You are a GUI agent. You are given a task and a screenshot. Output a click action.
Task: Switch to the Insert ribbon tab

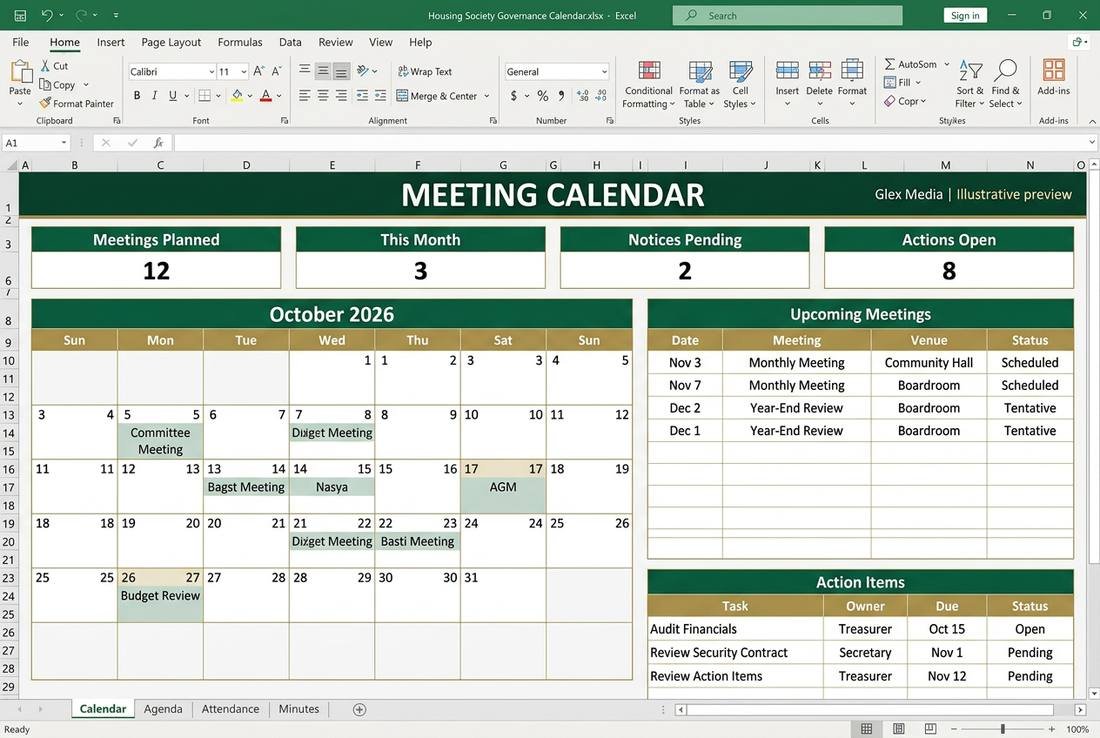pos(111,42)
